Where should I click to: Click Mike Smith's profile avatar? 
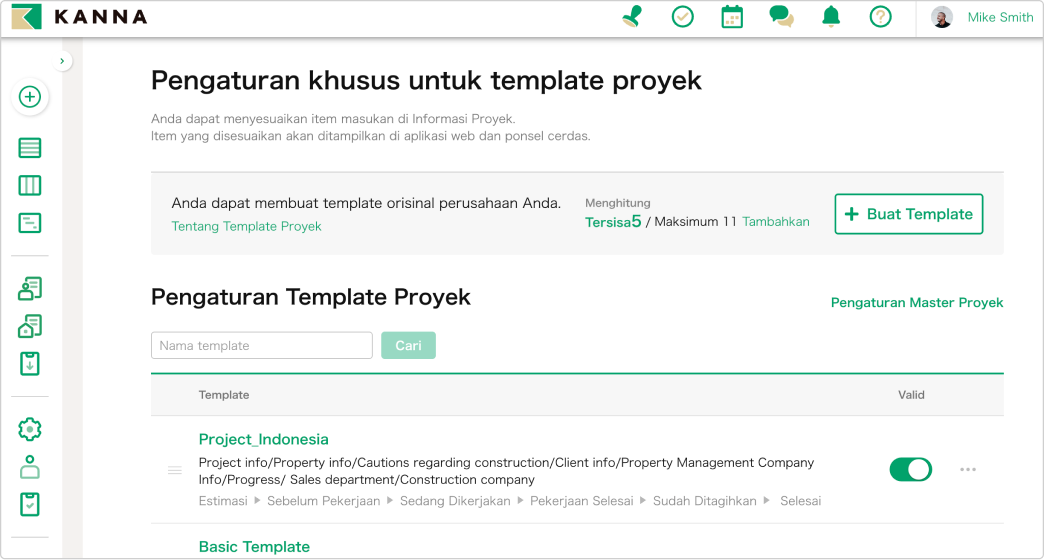(x=941, y=17)
